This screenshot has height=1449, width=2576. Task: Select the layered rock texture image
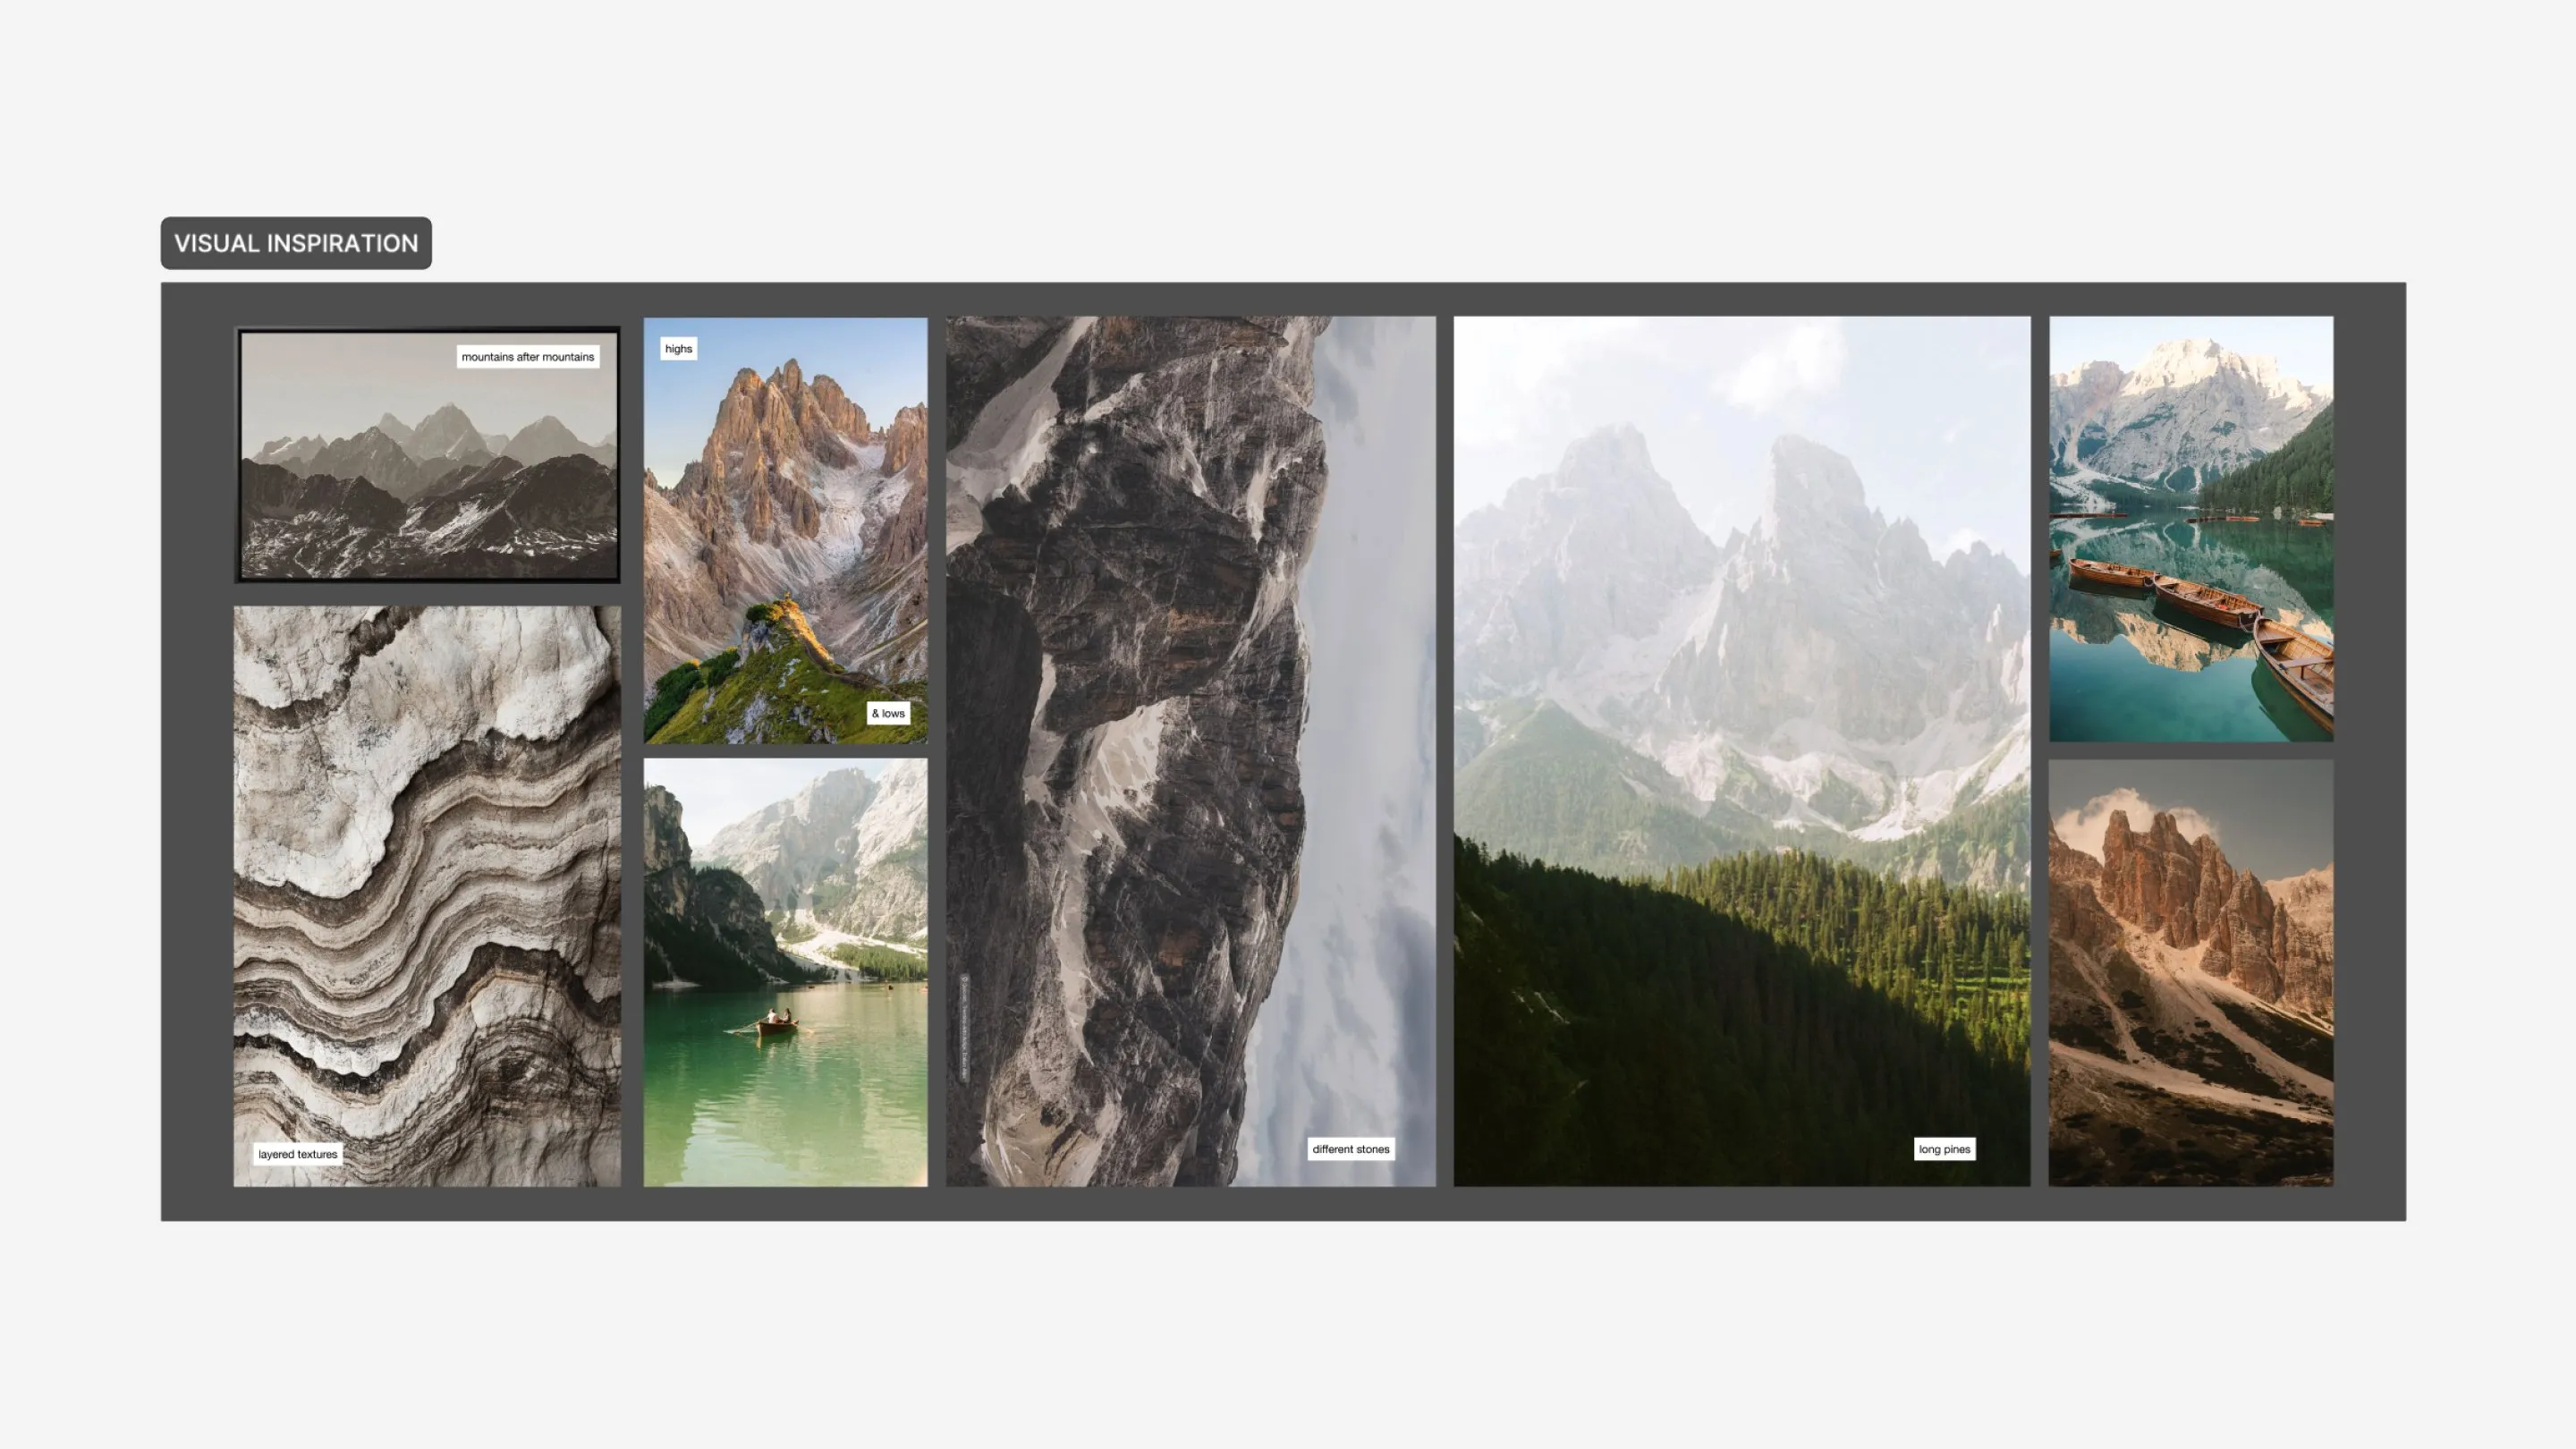point(428,896)
